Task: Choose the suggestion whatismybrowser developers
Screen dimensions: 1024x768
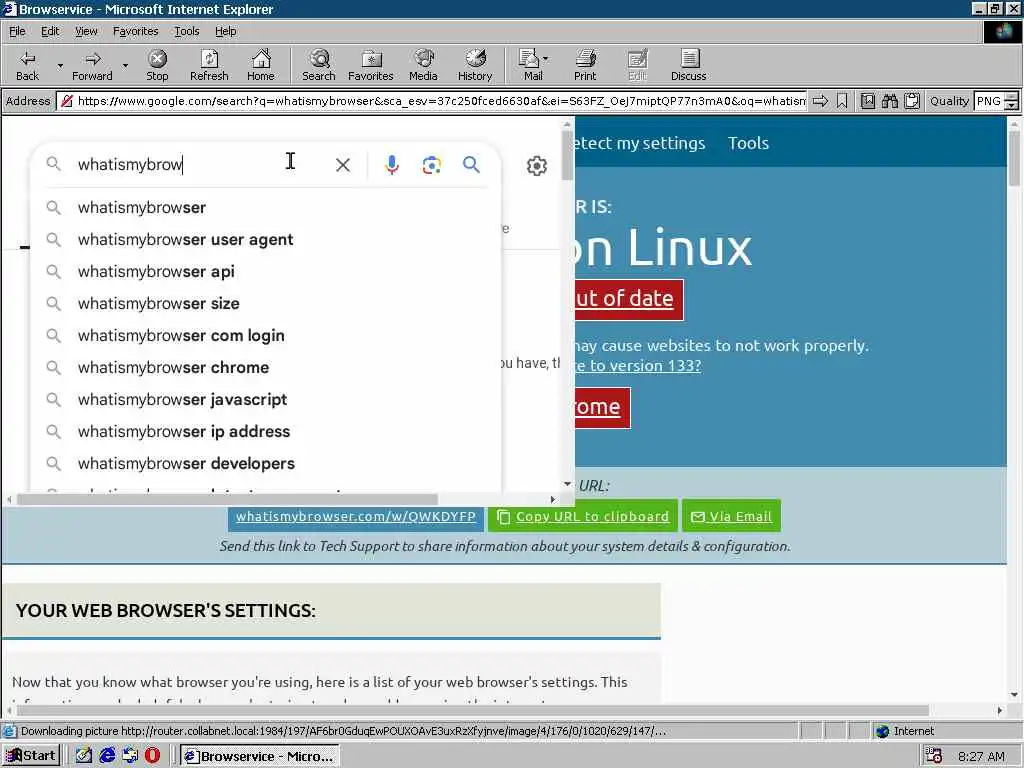Action: click(265, 464)
